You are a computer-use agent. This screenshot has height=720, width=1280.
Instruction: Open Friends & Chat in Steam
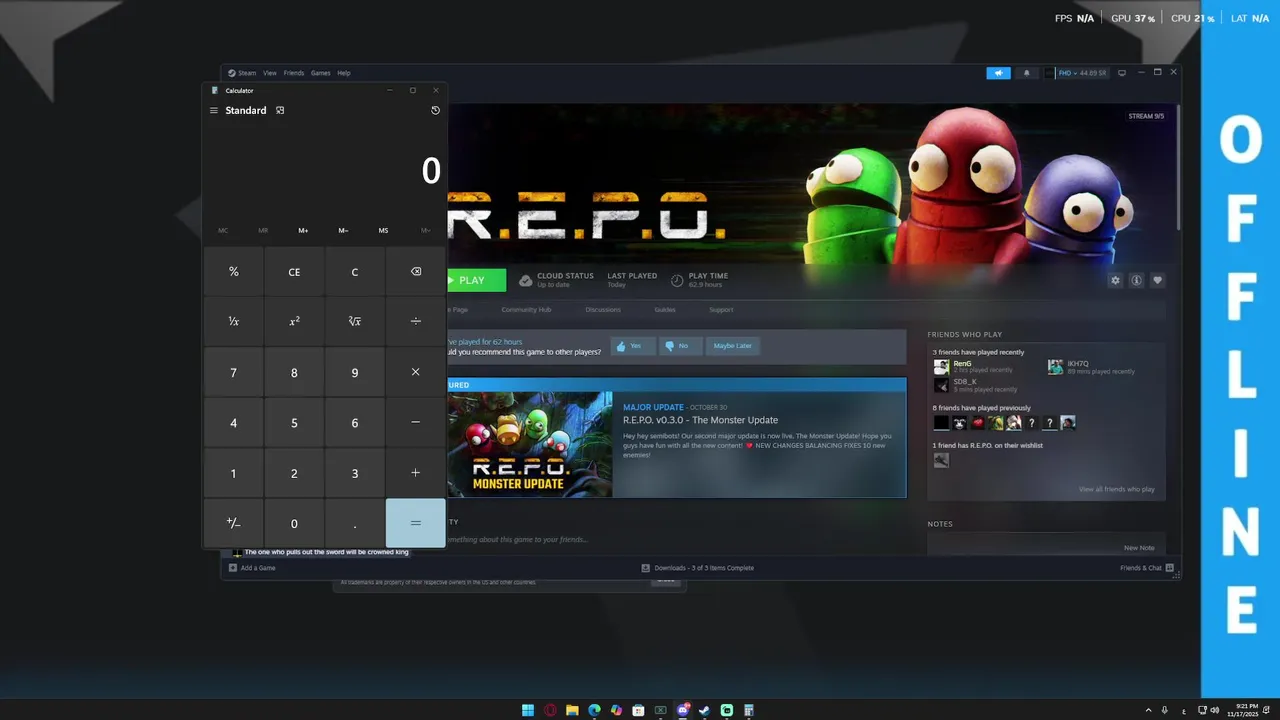(x=1147, y=568)
